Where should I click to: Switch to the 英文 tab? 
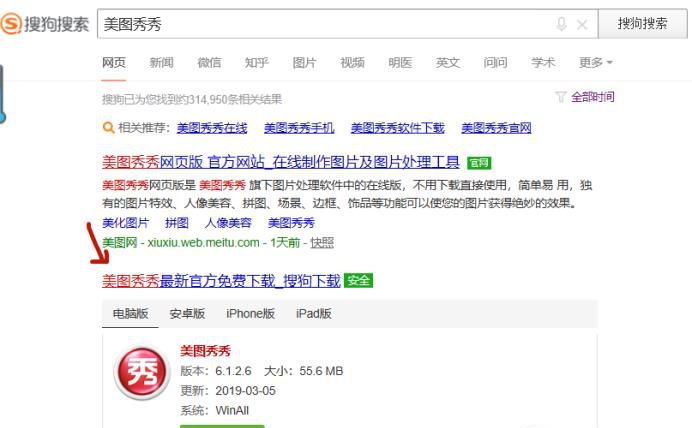448,63
